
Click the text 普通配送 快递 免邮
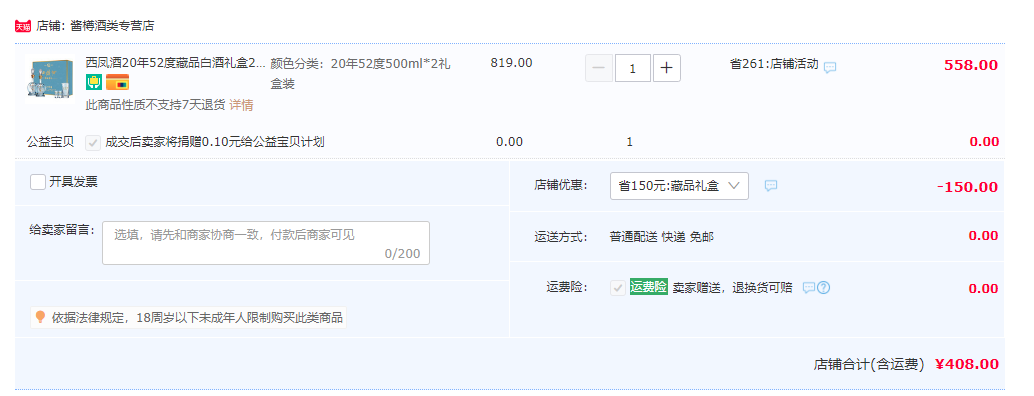[x=661, y=237]
